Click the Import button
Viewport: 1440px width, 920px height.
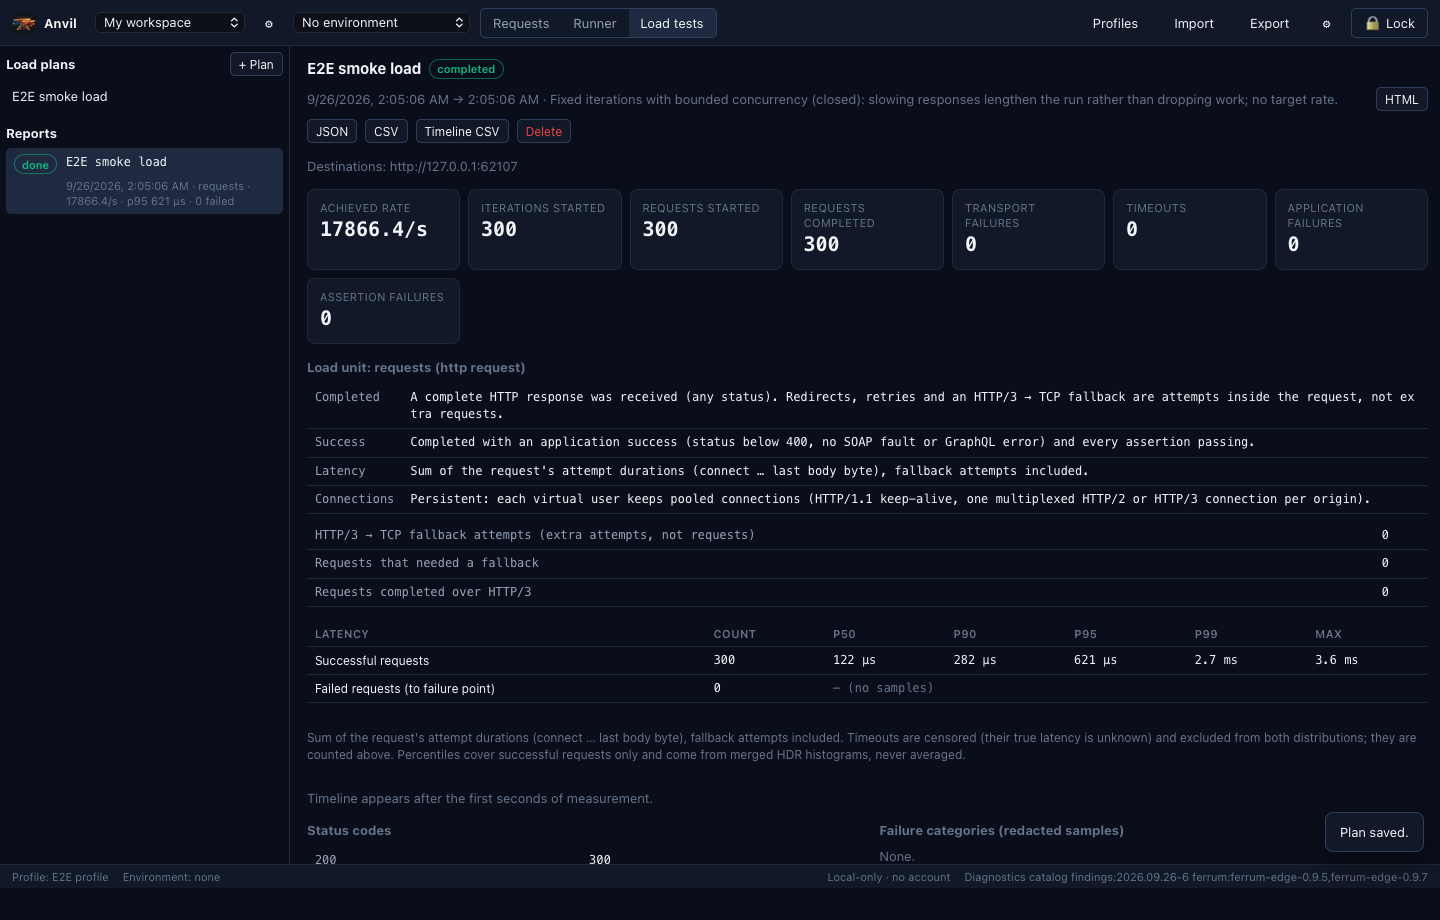click(x=1194, y=23)
